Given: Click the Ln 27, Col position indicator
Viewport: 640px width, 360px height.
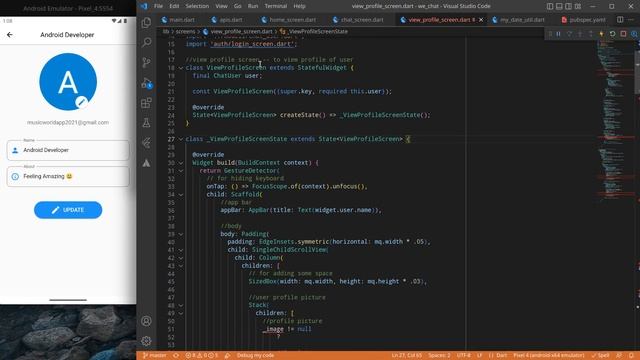Looking at the screenshot, I should tap(407, 356).
